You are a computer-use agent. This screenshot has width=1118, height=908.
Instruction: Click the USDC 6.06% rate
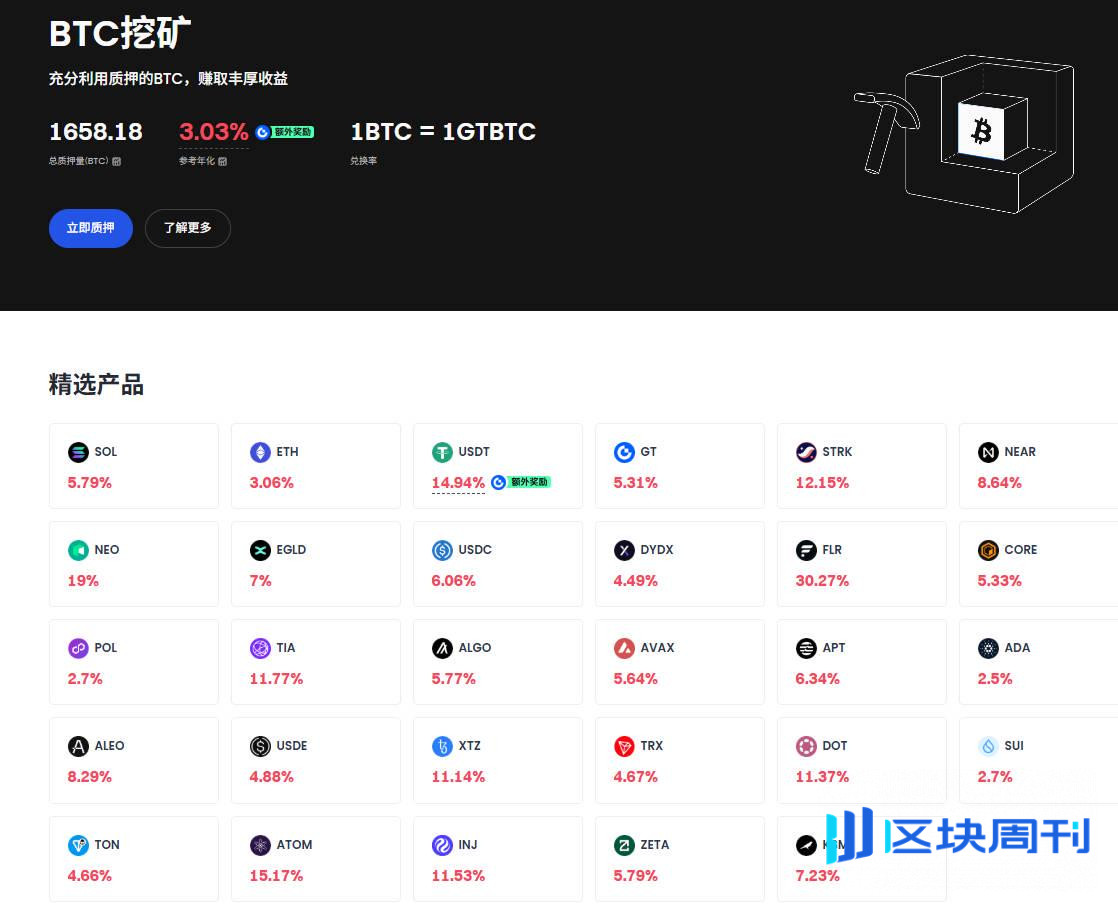coord(453,581)
